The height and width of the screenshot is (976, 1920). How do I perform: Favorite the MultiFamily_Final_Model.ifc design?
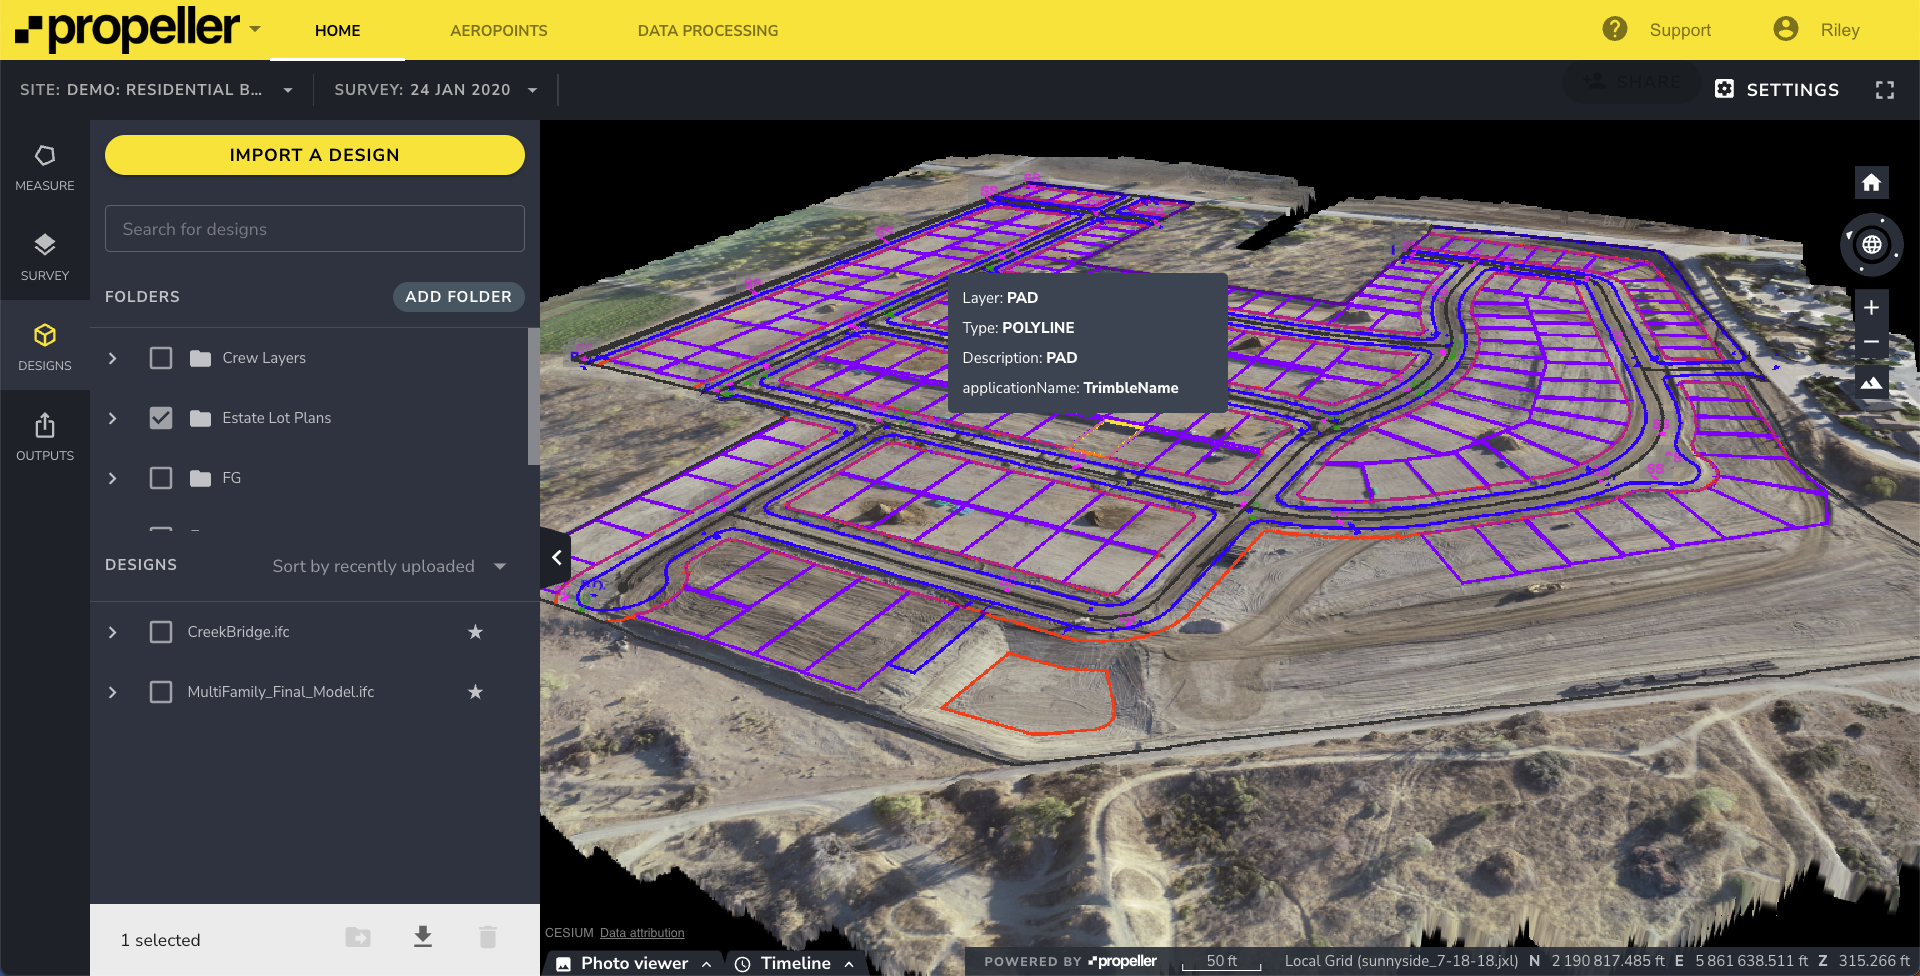pos(475,692)
